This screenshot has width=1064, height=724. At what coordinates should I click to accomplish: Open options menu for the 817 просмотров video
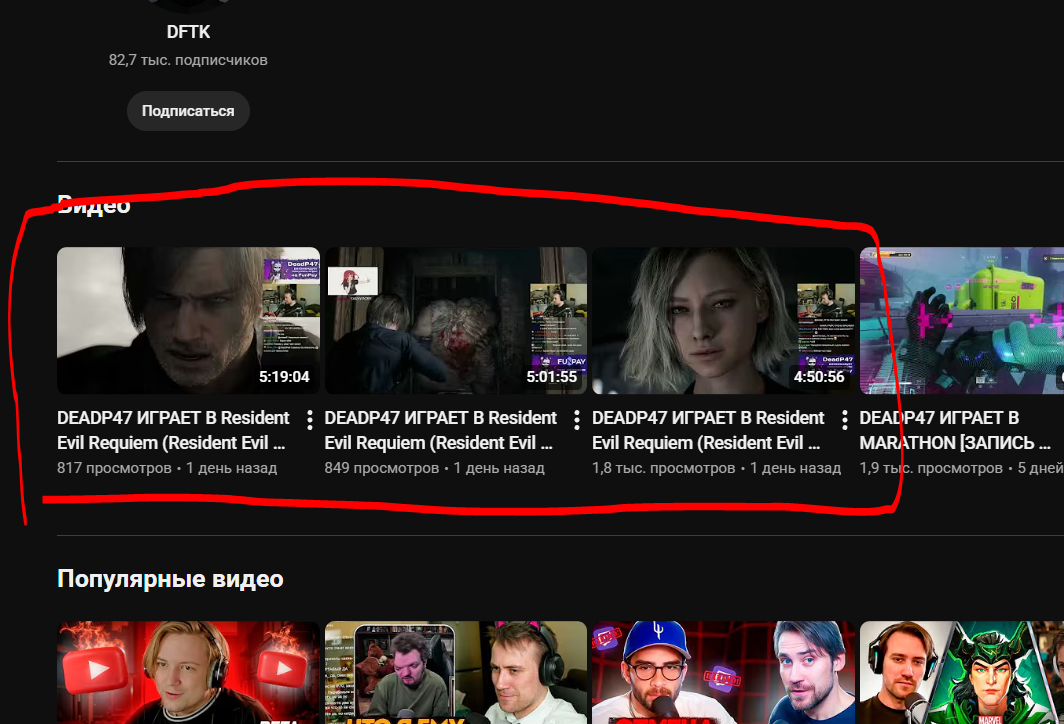tap(309, 420)
